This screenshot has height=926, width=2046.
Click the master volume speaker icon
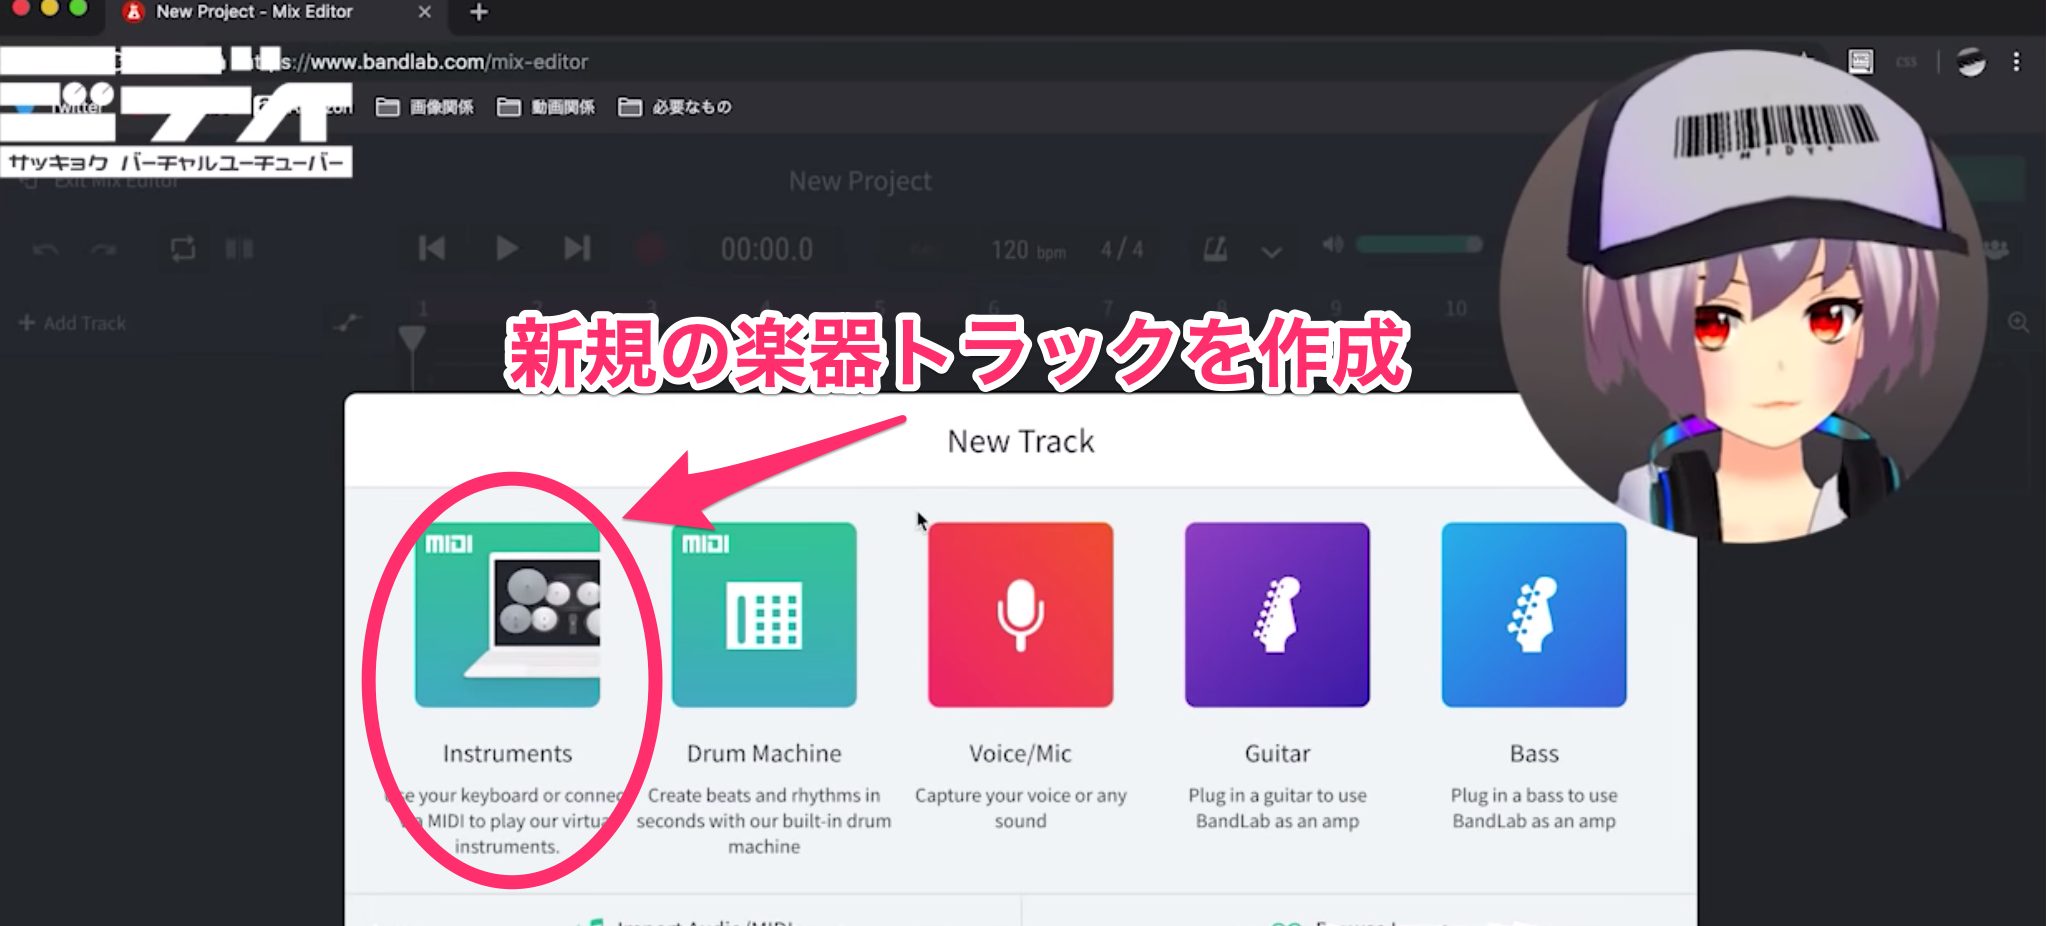[1332, 245]
